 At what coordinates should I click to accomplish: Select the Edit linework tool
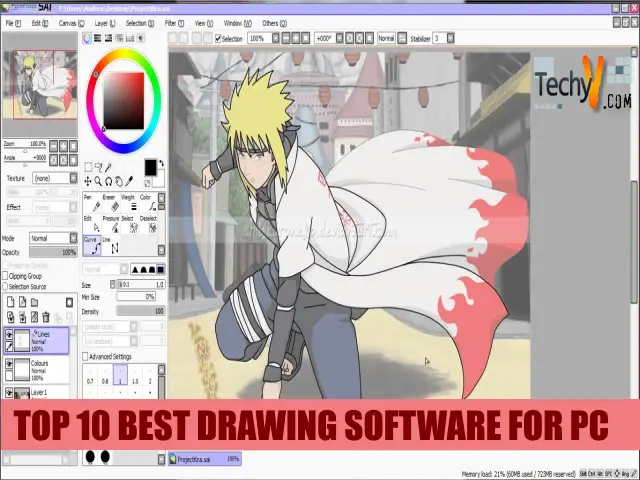92,224
